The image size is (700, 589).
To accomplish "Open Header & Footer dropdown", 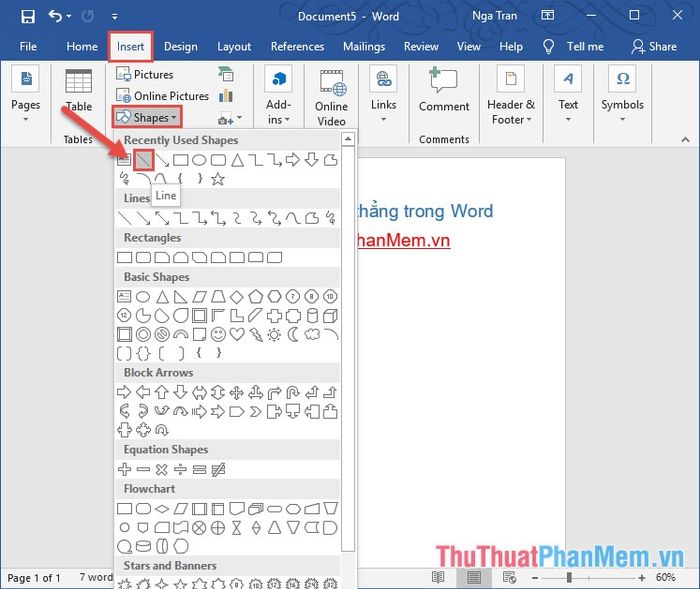I will [511, 96].
